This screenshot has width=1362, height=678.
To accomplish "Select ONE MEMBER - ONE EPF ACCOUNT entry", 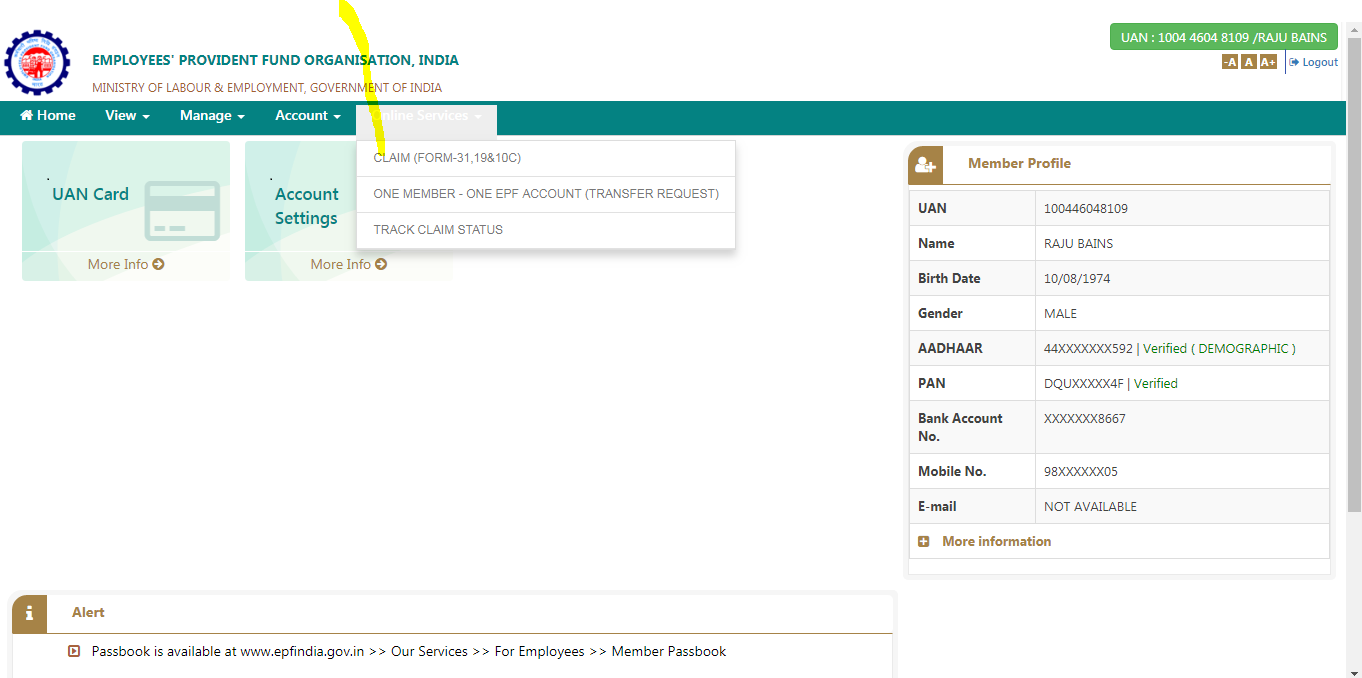I will tap(546, 194).
